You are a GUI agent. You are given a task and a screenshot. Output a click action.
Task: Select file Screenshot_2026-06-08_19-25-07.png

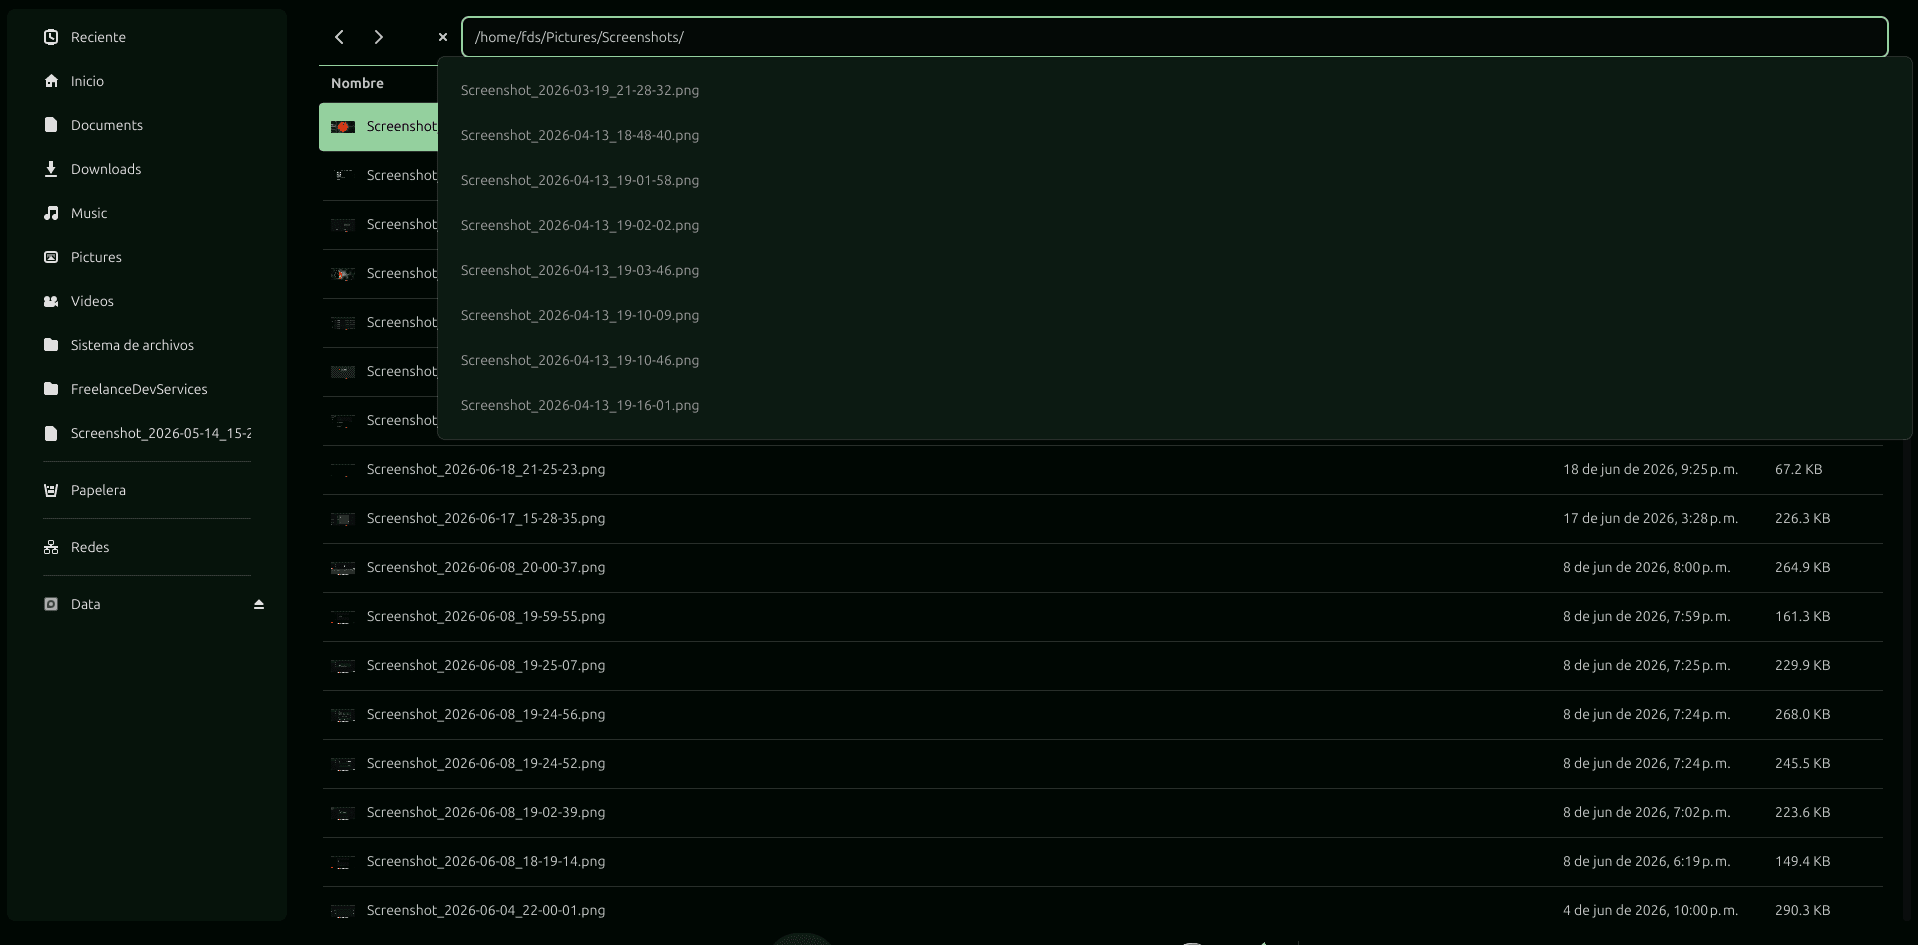1102,665
